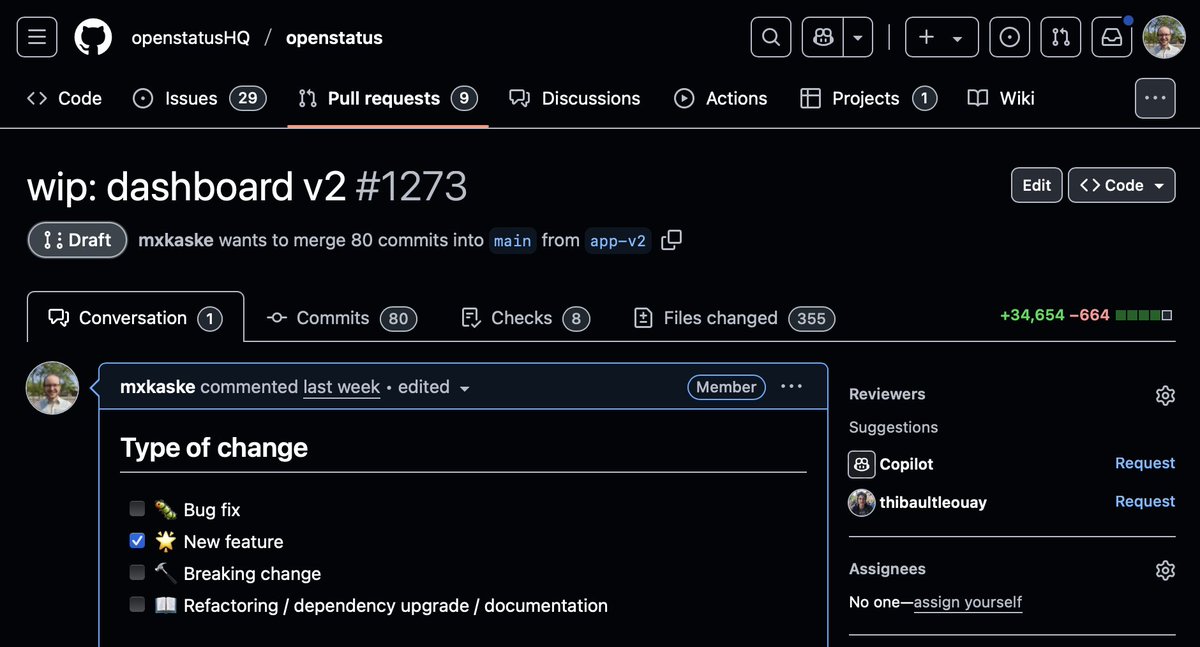The width and height of the screenshot is (1200, 647).
Task: Select the Commits tab
Action: (x=342, y=318)
